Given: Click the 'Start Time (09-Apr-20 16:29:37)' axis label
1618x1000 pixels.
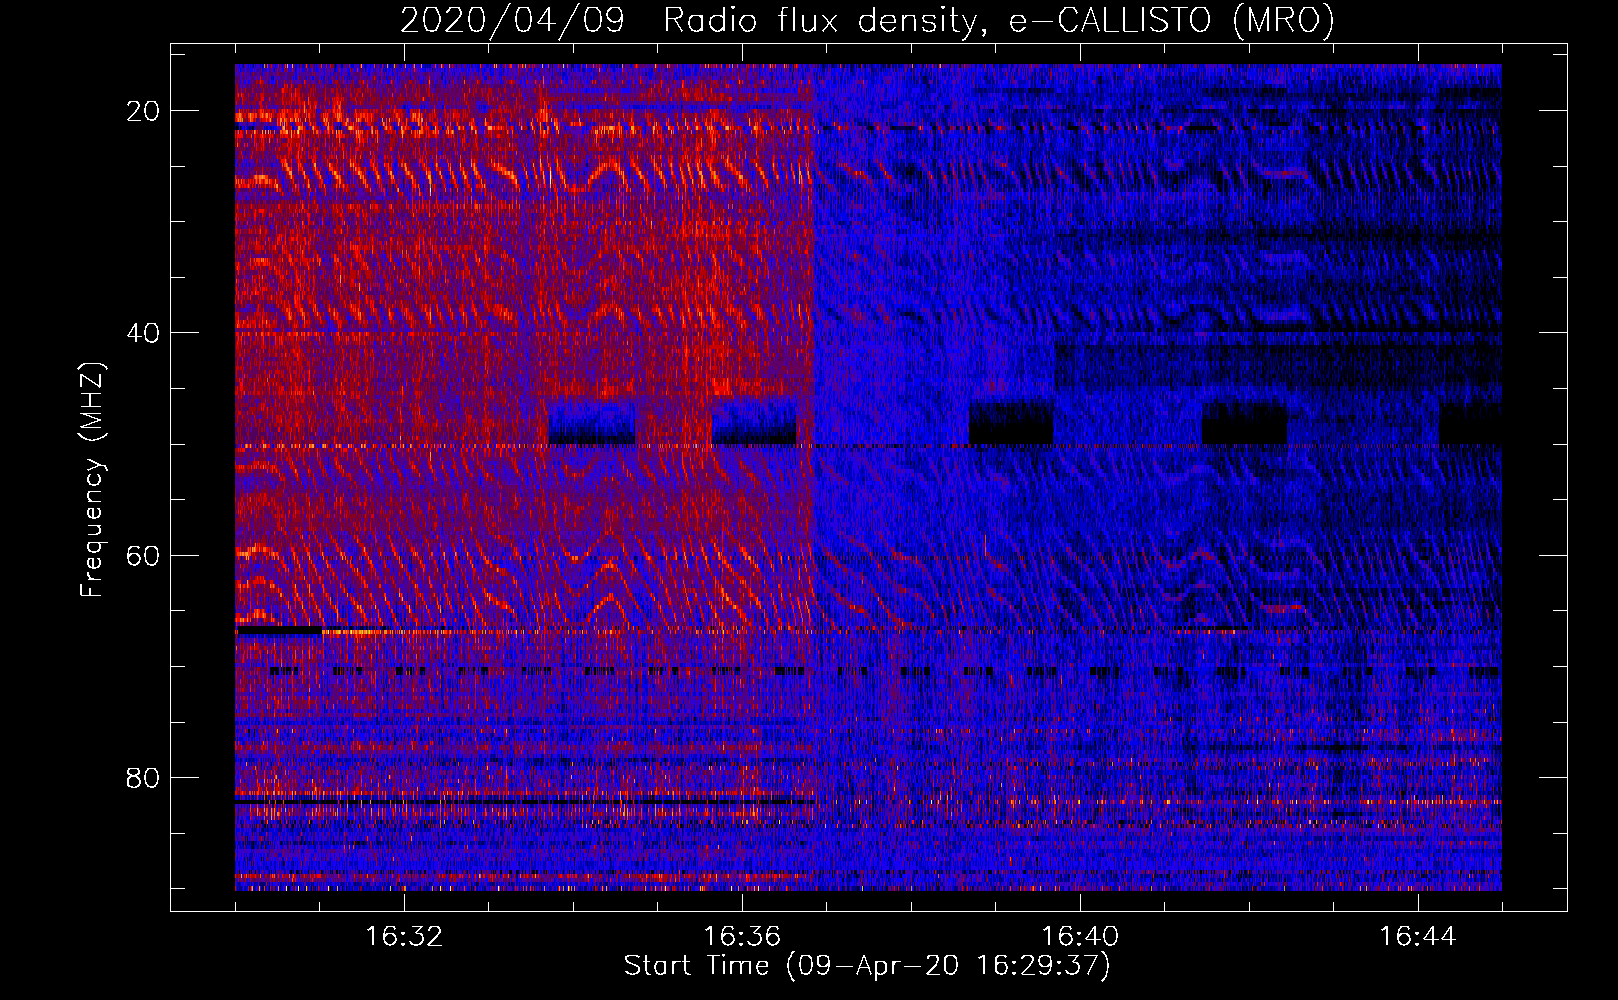Looking at the screenshot, I should [x=867, y=966].
